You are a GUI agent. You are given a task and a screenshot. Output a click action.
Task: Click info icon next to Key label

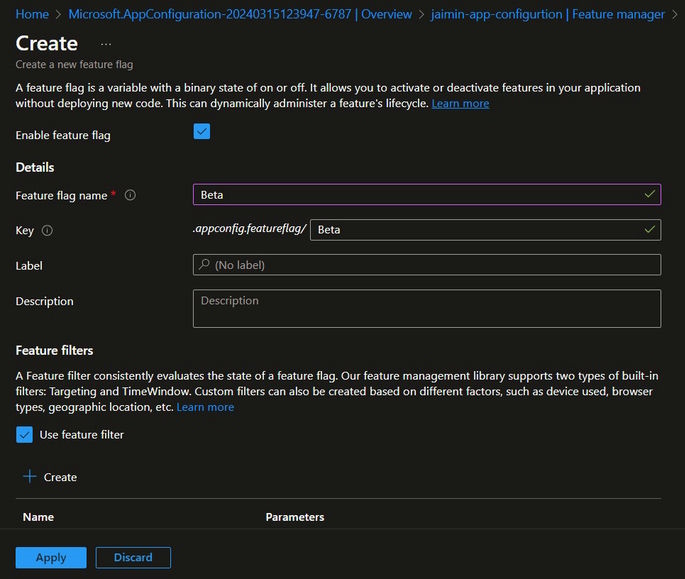click(x=47, y=231)
